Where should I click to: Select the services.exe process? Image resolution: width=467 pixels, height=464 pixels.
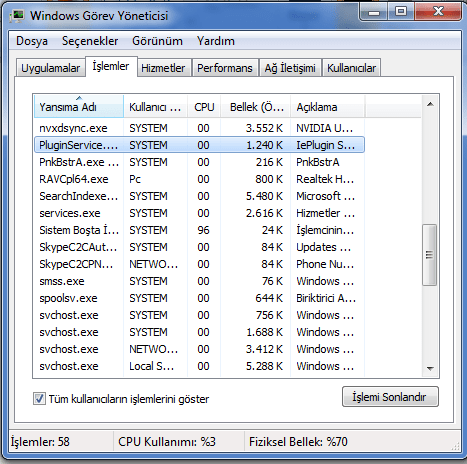point(199,213)
